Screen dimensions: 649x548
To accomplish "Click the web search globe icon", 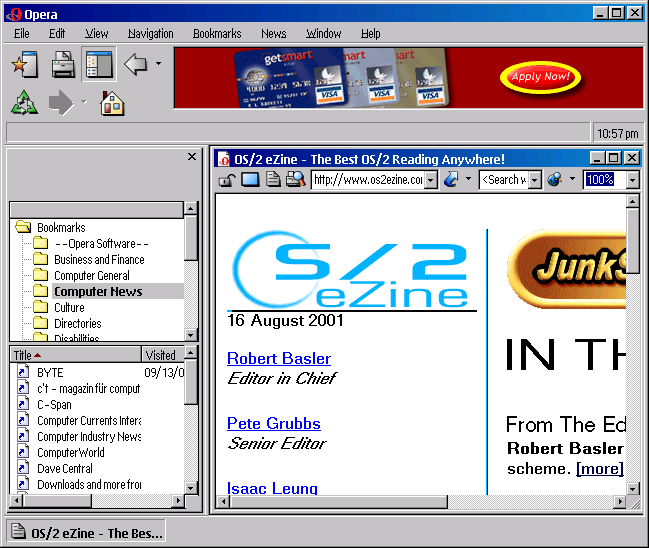I will (555, 179).
